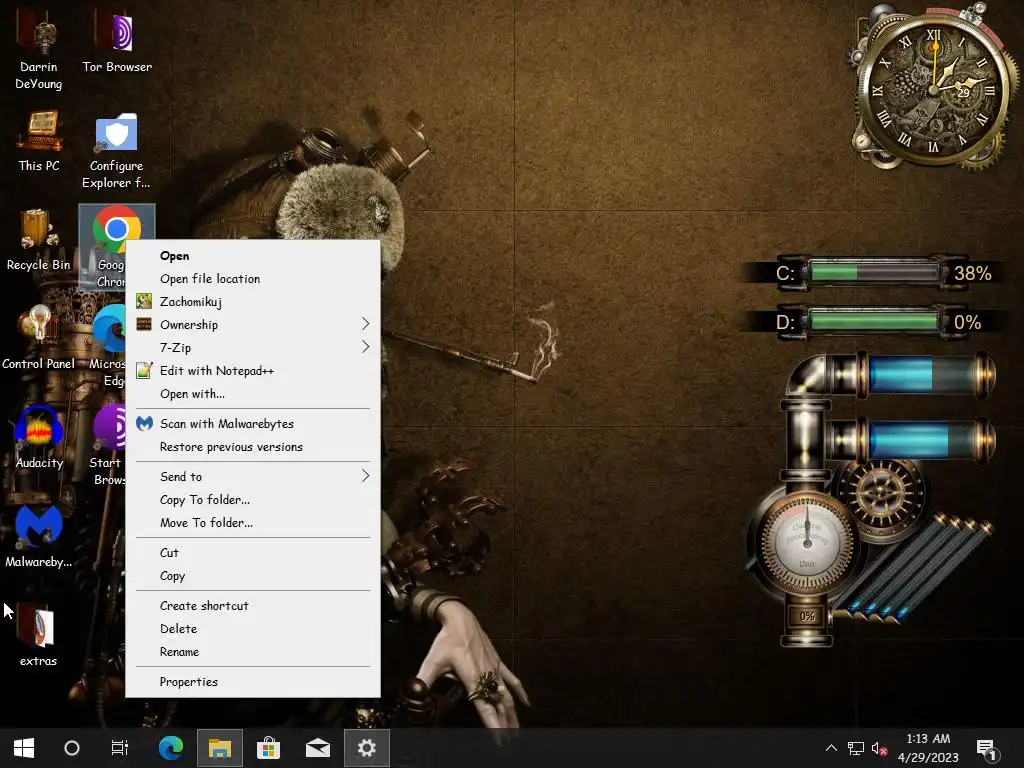Select the Audacity desktop icon
The height and width of the screenshot is (768, 1024).
(x=39, y=437)
